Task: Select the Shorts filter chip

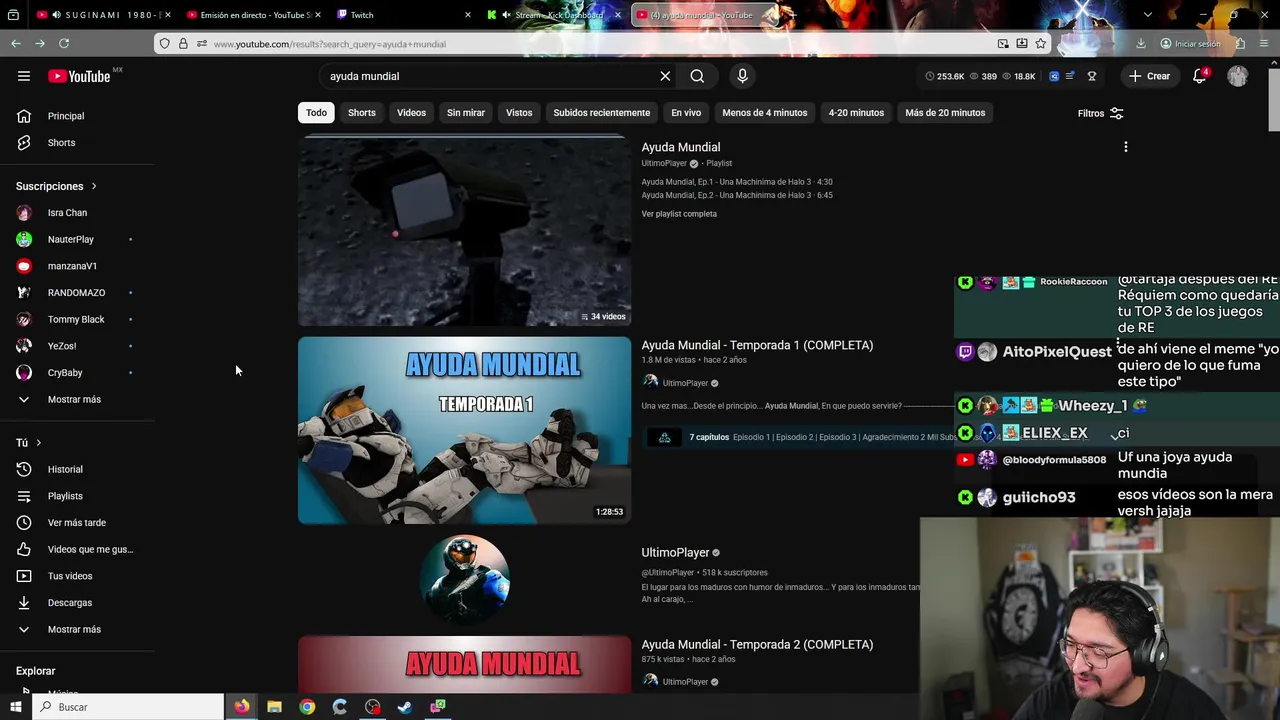Action: 362,113
